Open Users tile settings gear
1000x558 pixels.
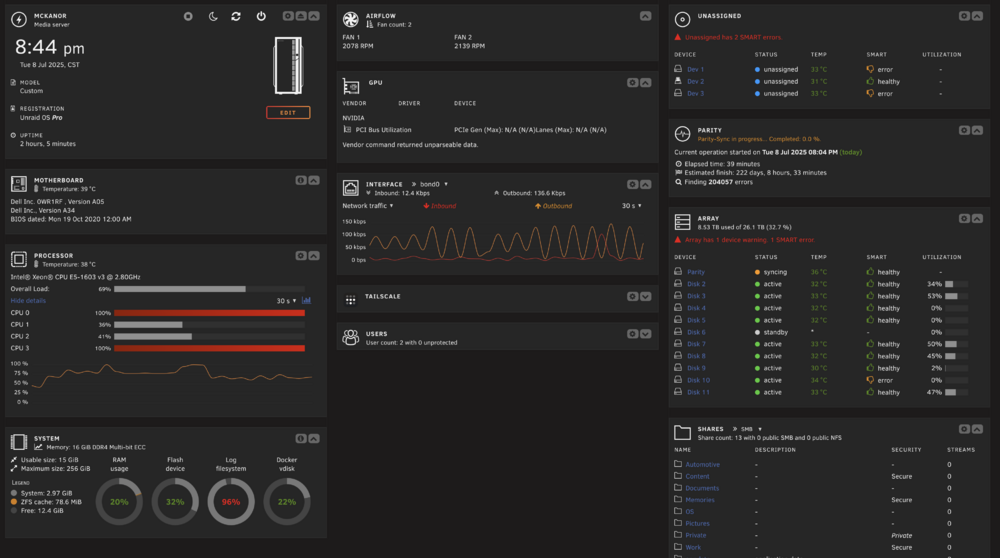click(633, 334)
